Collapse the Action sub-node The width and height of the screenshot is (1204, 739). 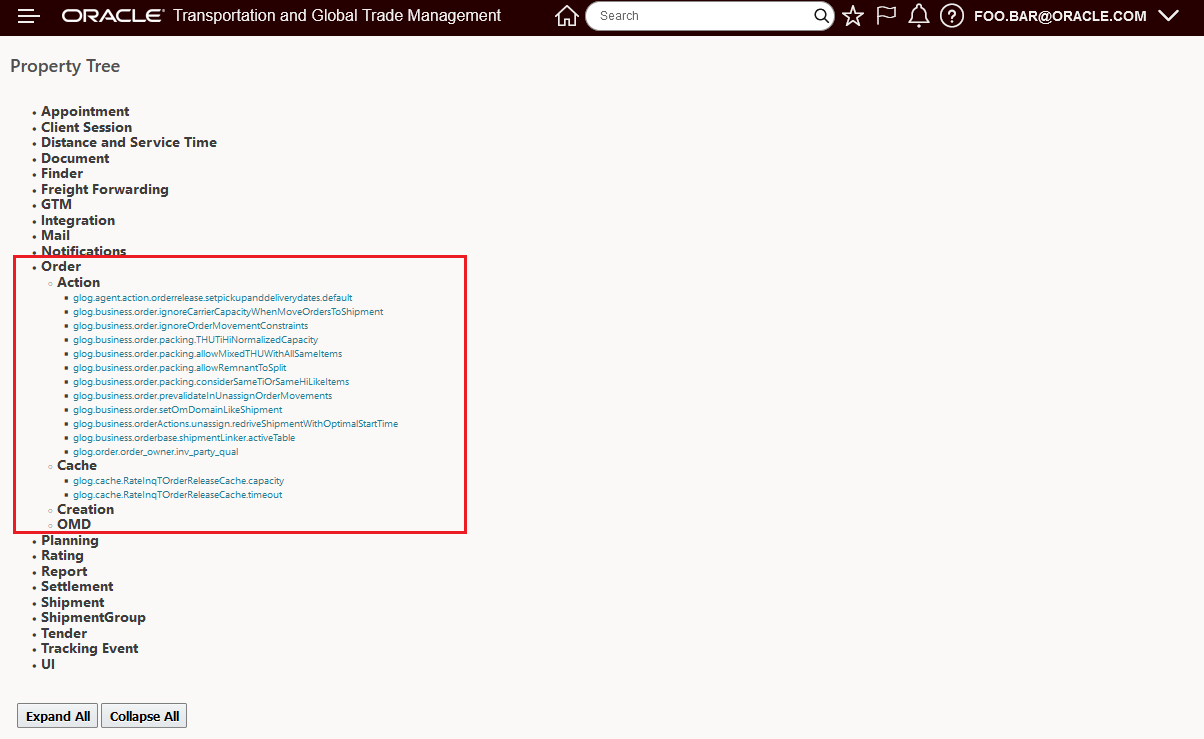tap(78, 282)
